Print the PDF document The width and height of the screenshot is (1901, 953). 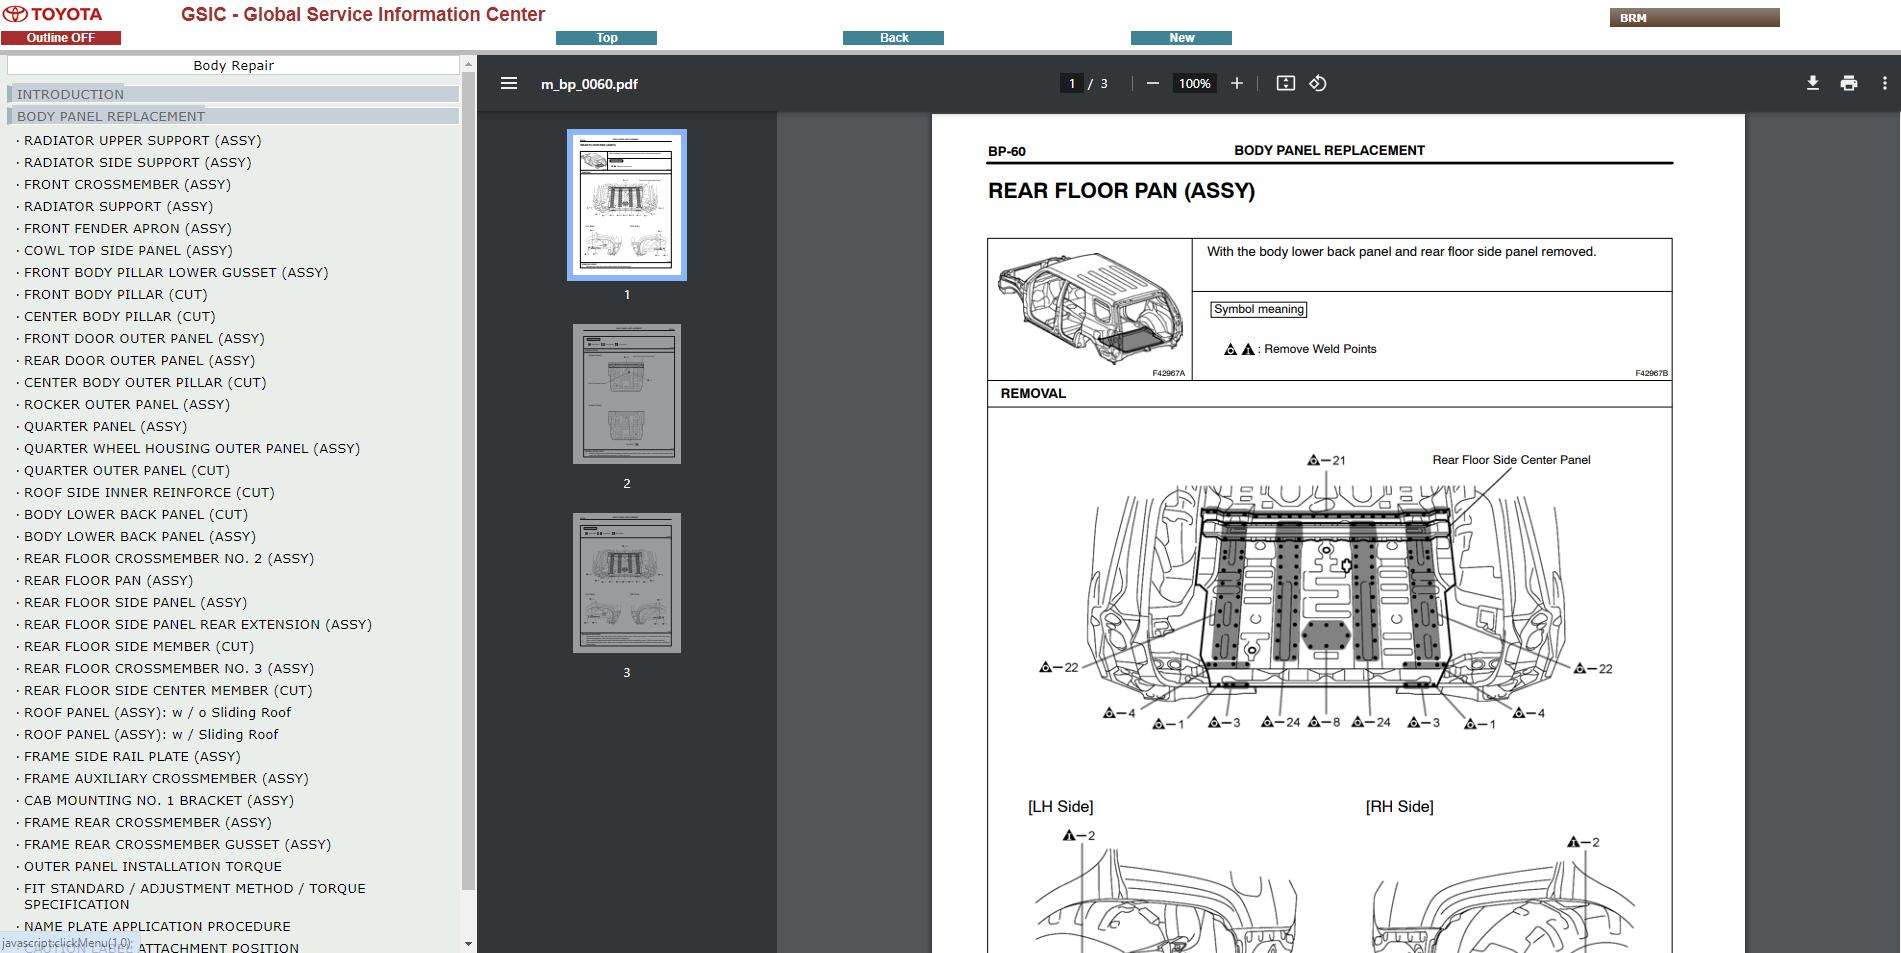(1848, 84)
